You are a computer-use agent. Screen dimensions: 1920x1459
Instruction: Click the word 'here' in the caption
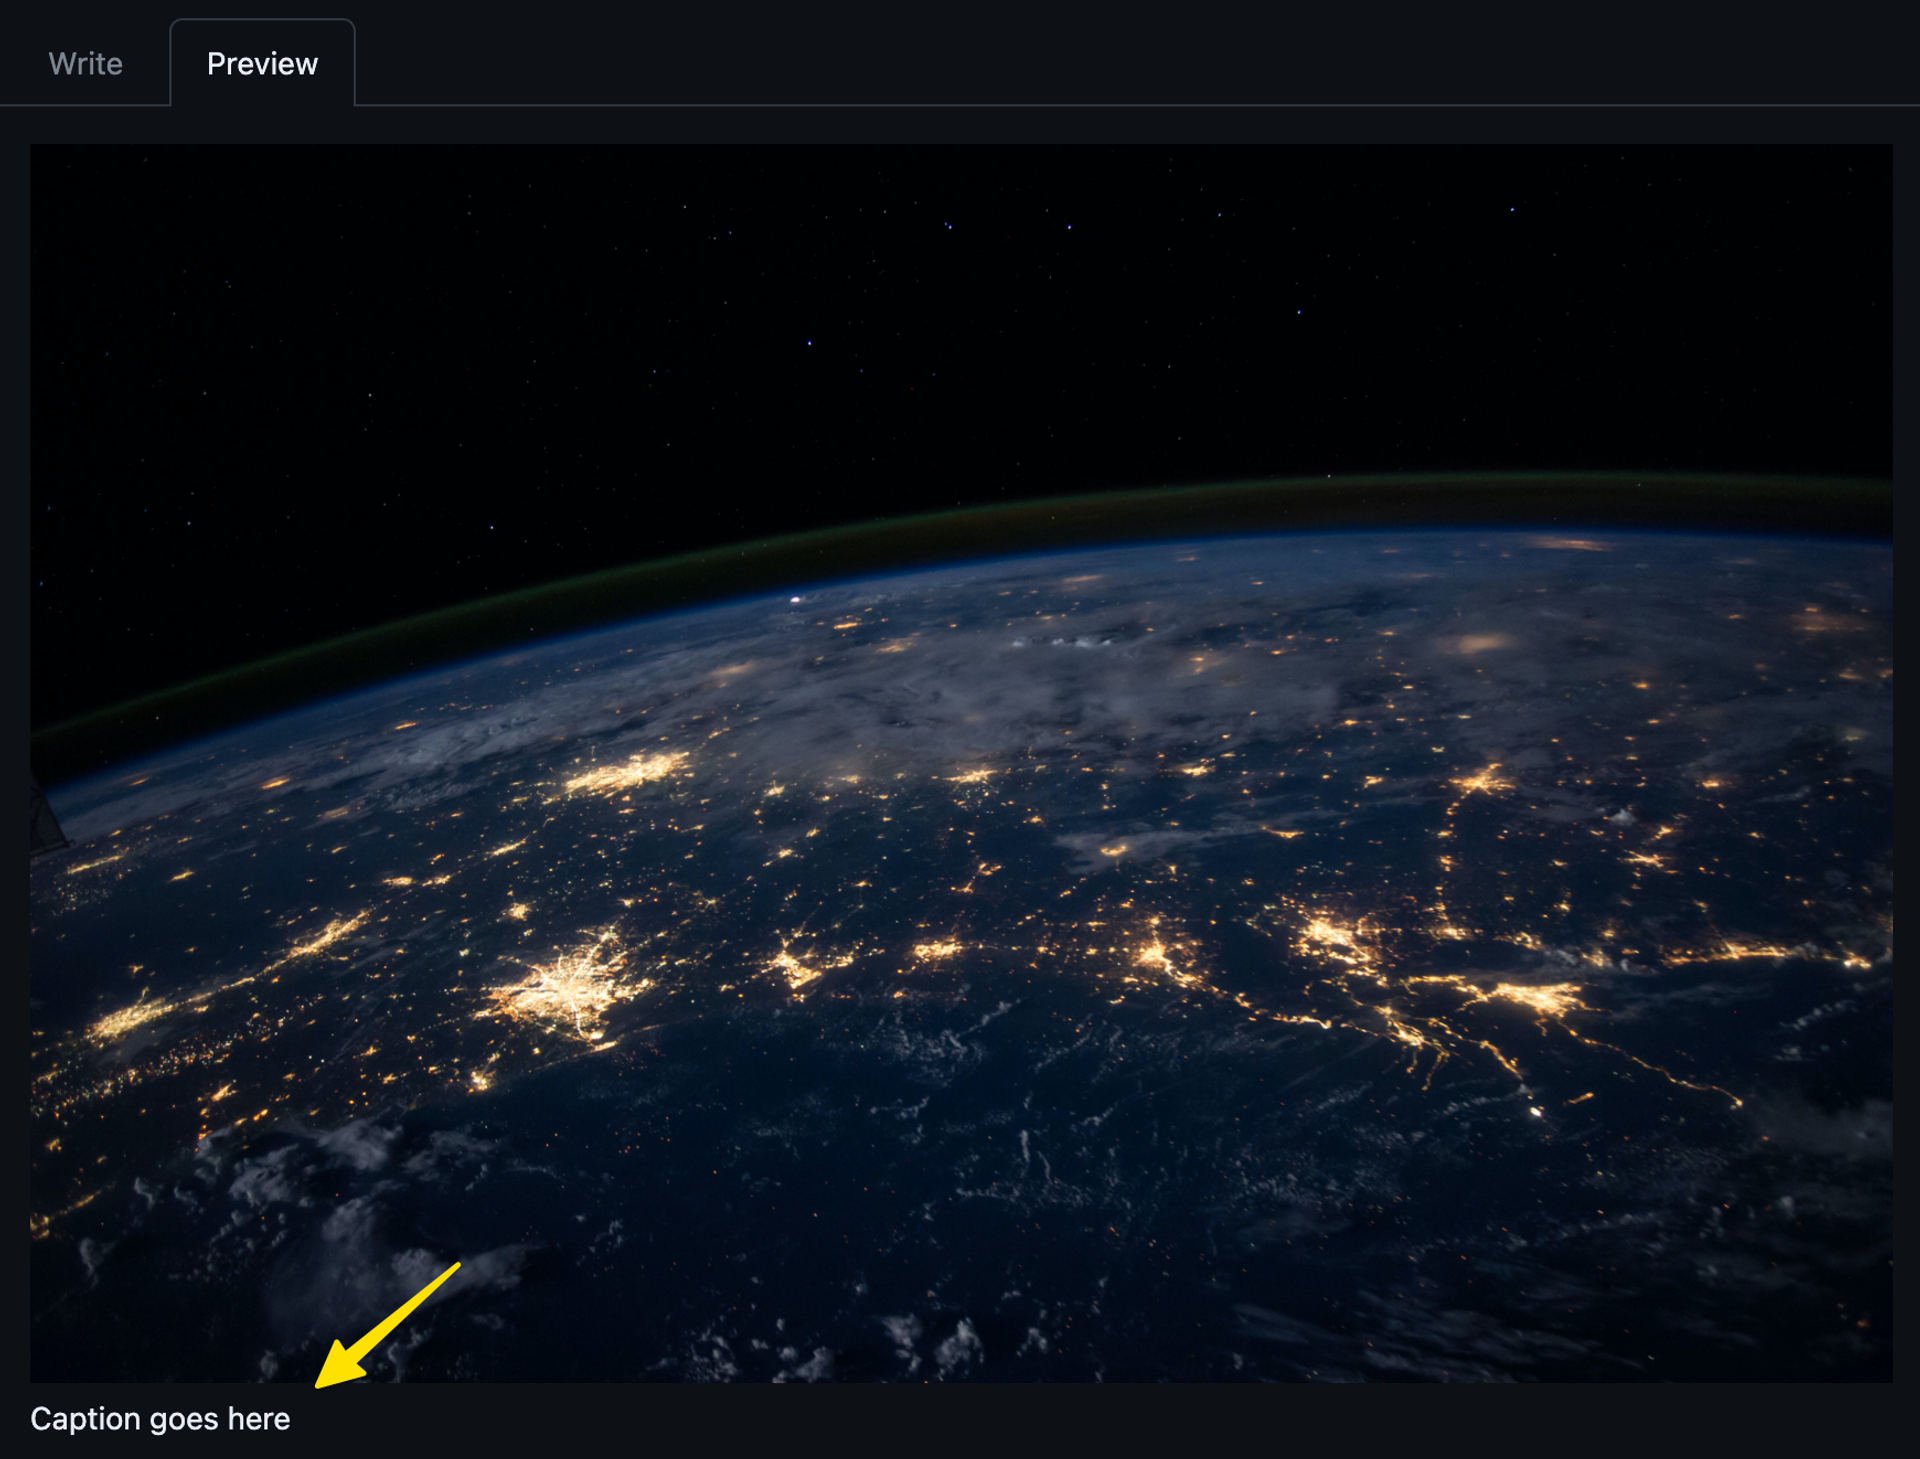click(x=259, y=1418)
